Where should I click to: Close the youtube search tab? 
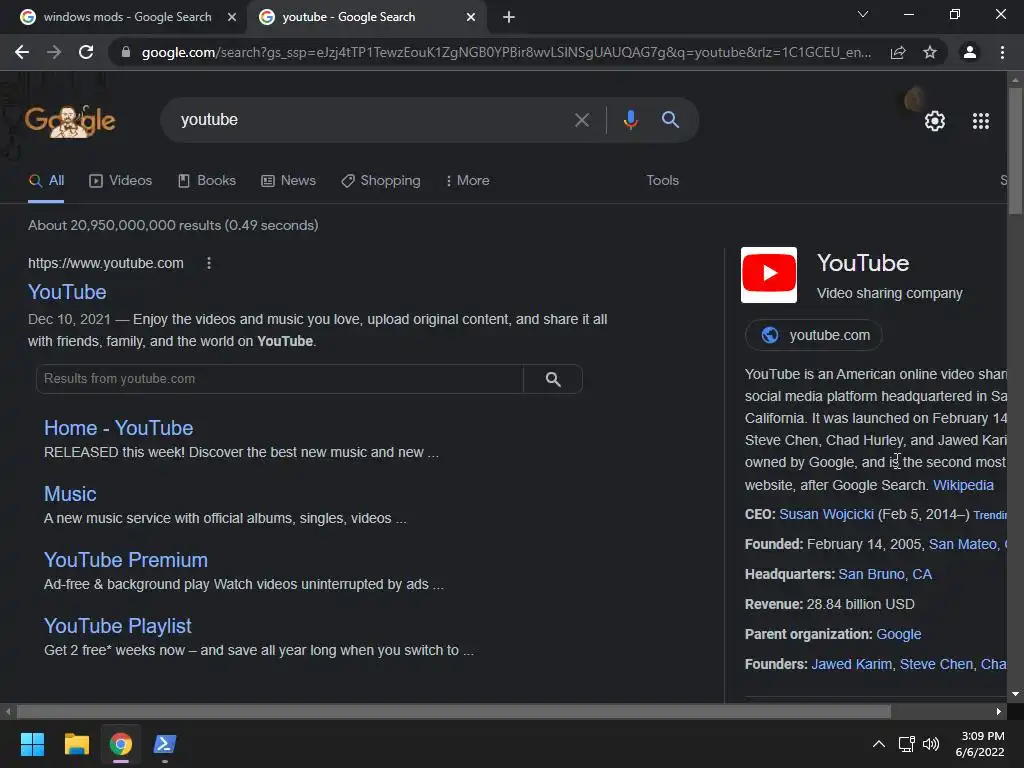point(471,17)
